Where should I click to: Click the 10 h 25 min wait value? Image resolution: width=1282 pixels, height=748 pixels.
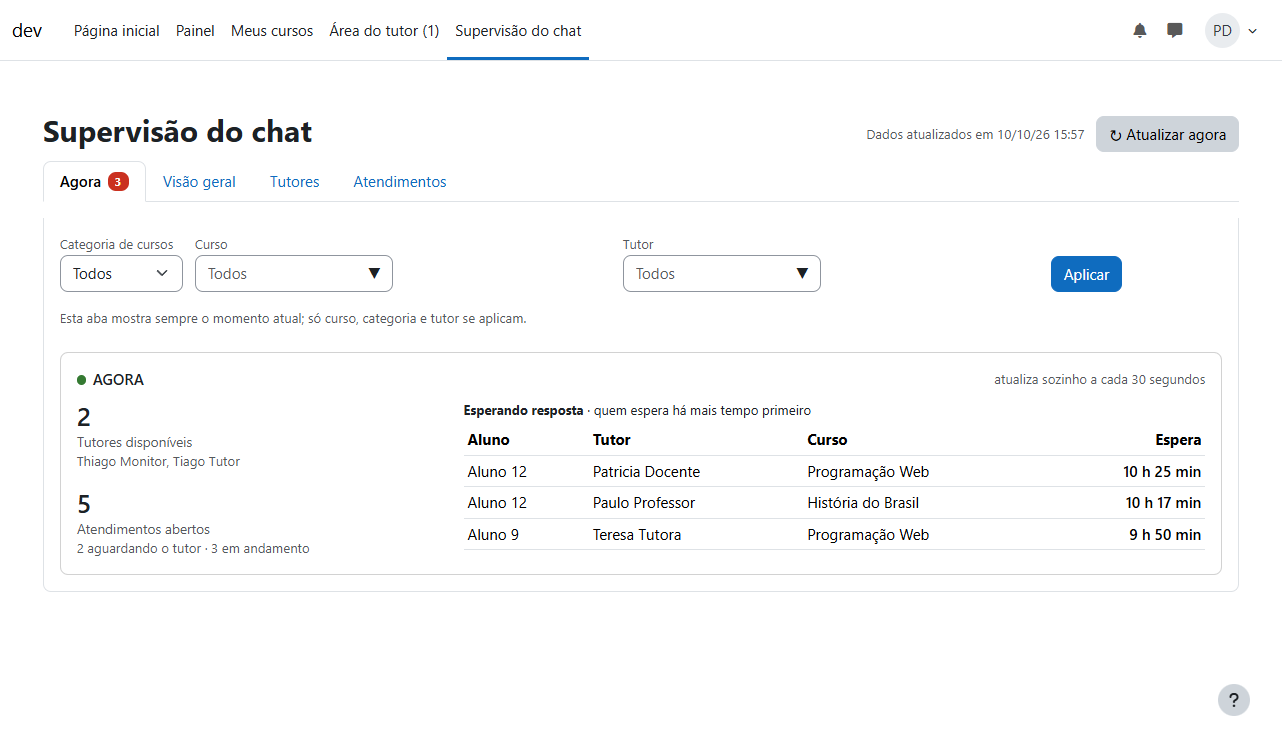[x=1162, y=472]
